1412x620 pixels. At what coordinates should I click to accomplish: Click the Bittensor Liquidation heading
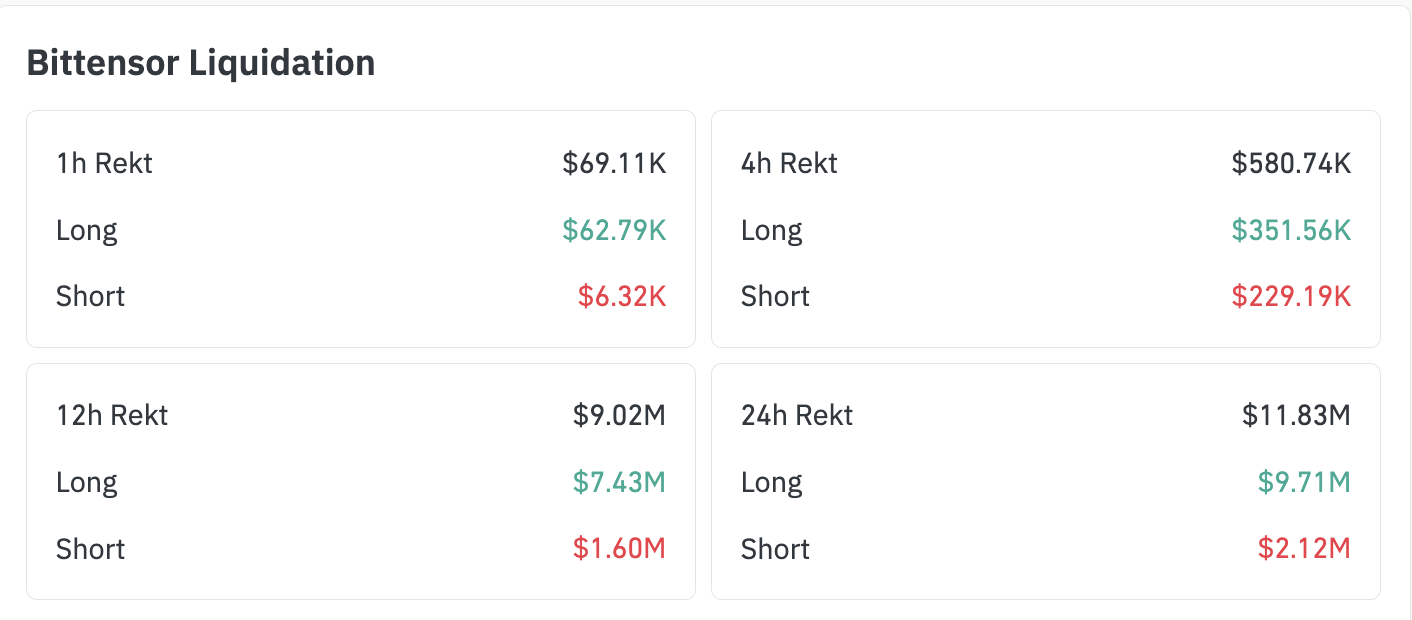tap(200, 63)
